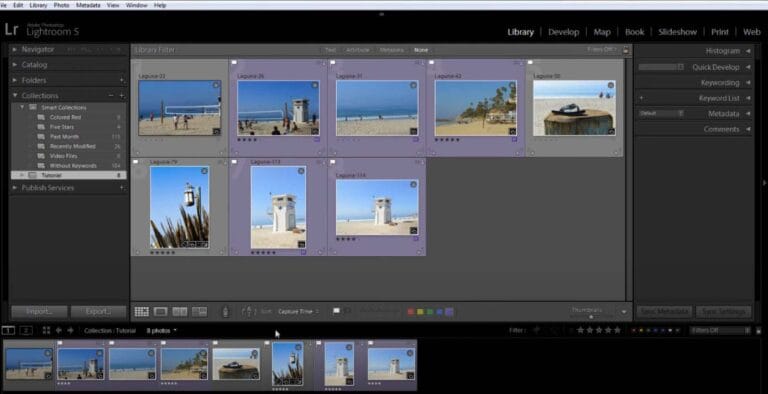The width and height of the screenshot is (768, 394).
Task: Open second window display button 2
Action: pyautogui.click(x=25, y=330)
